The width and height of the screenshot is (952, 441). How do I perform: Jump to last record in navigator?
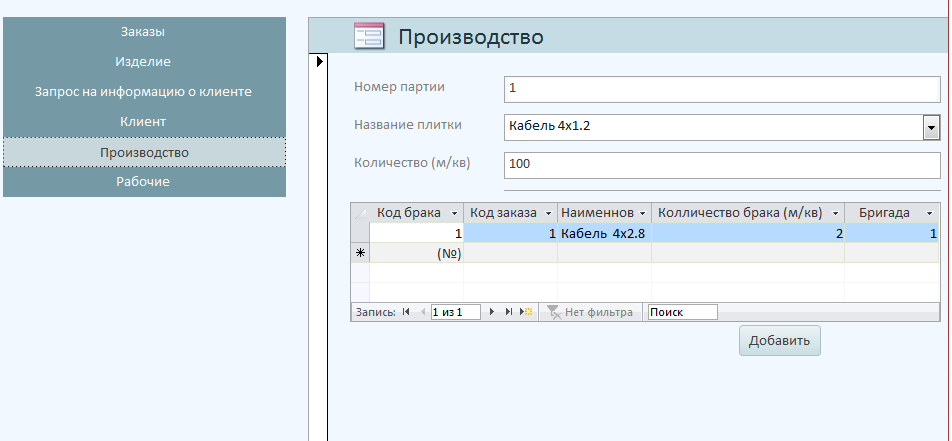(509, 312)
